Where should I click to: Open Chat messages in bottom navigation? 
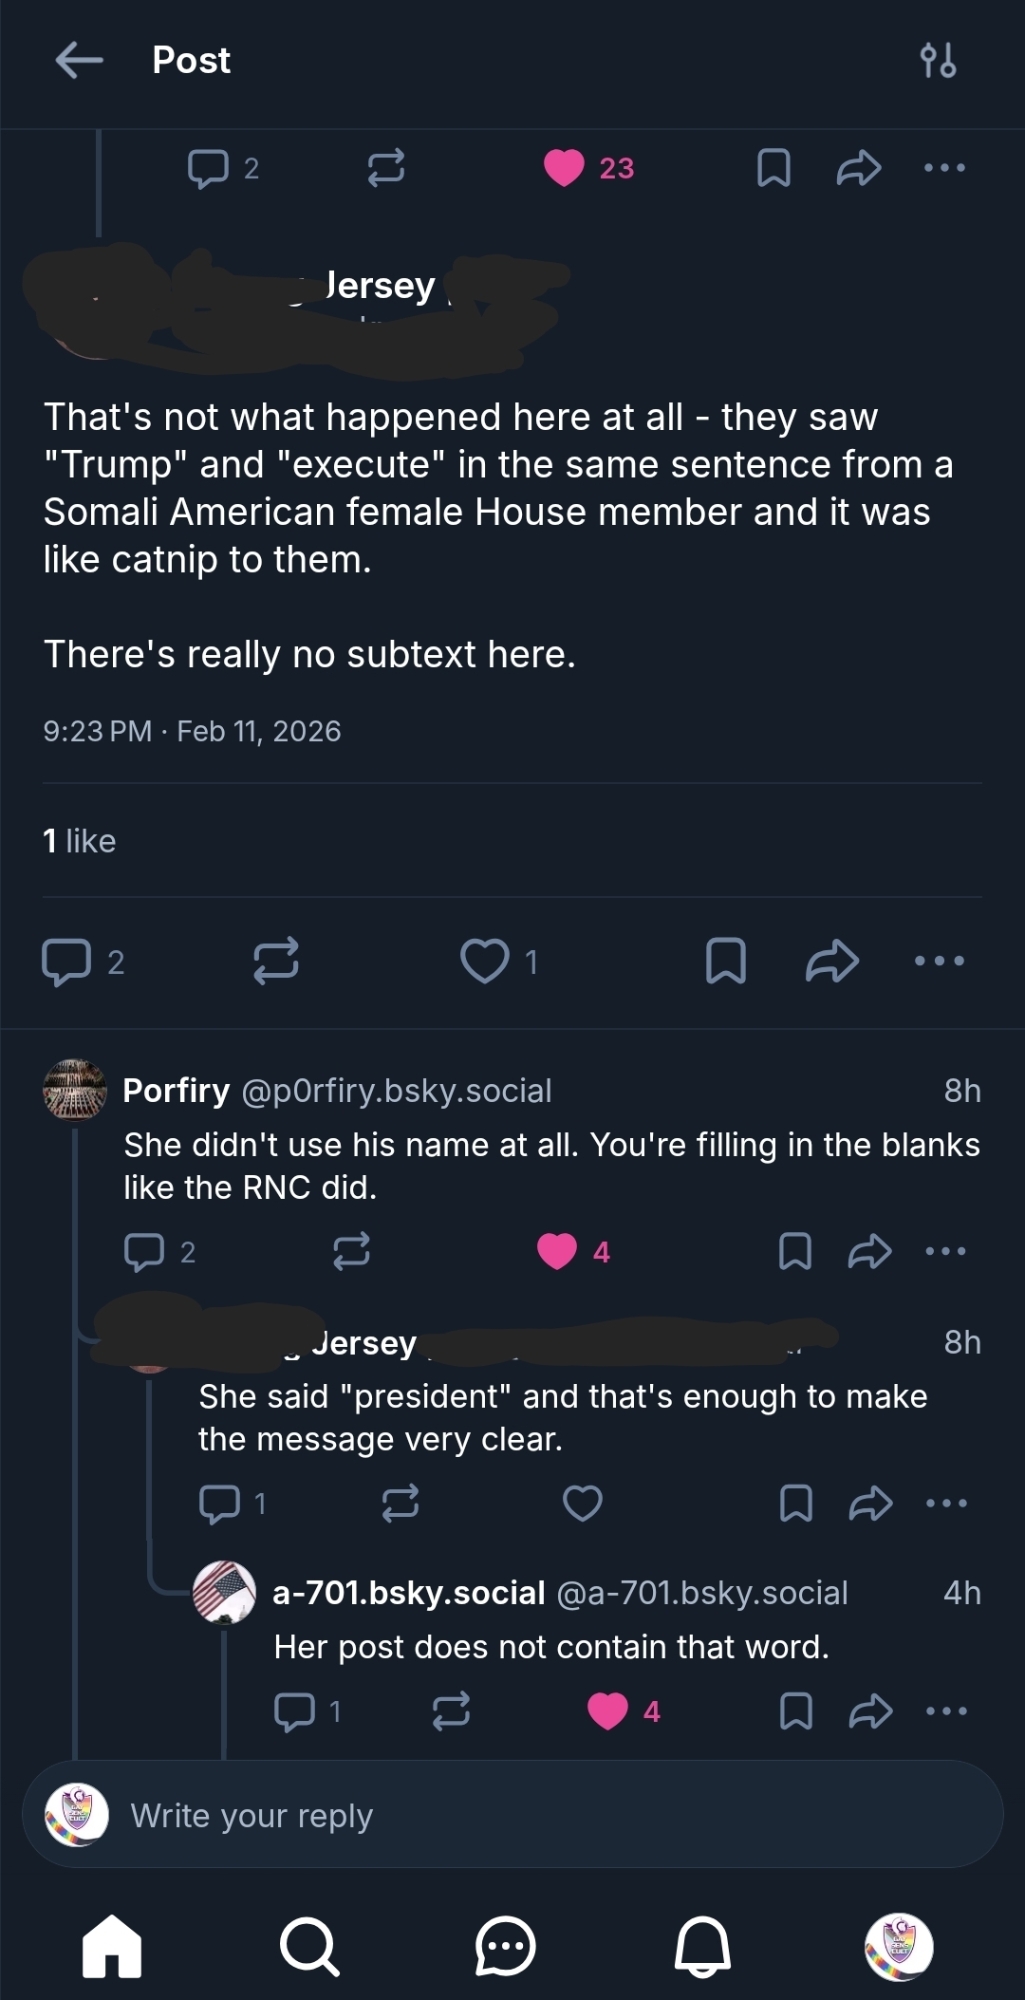coord(505,1946)
